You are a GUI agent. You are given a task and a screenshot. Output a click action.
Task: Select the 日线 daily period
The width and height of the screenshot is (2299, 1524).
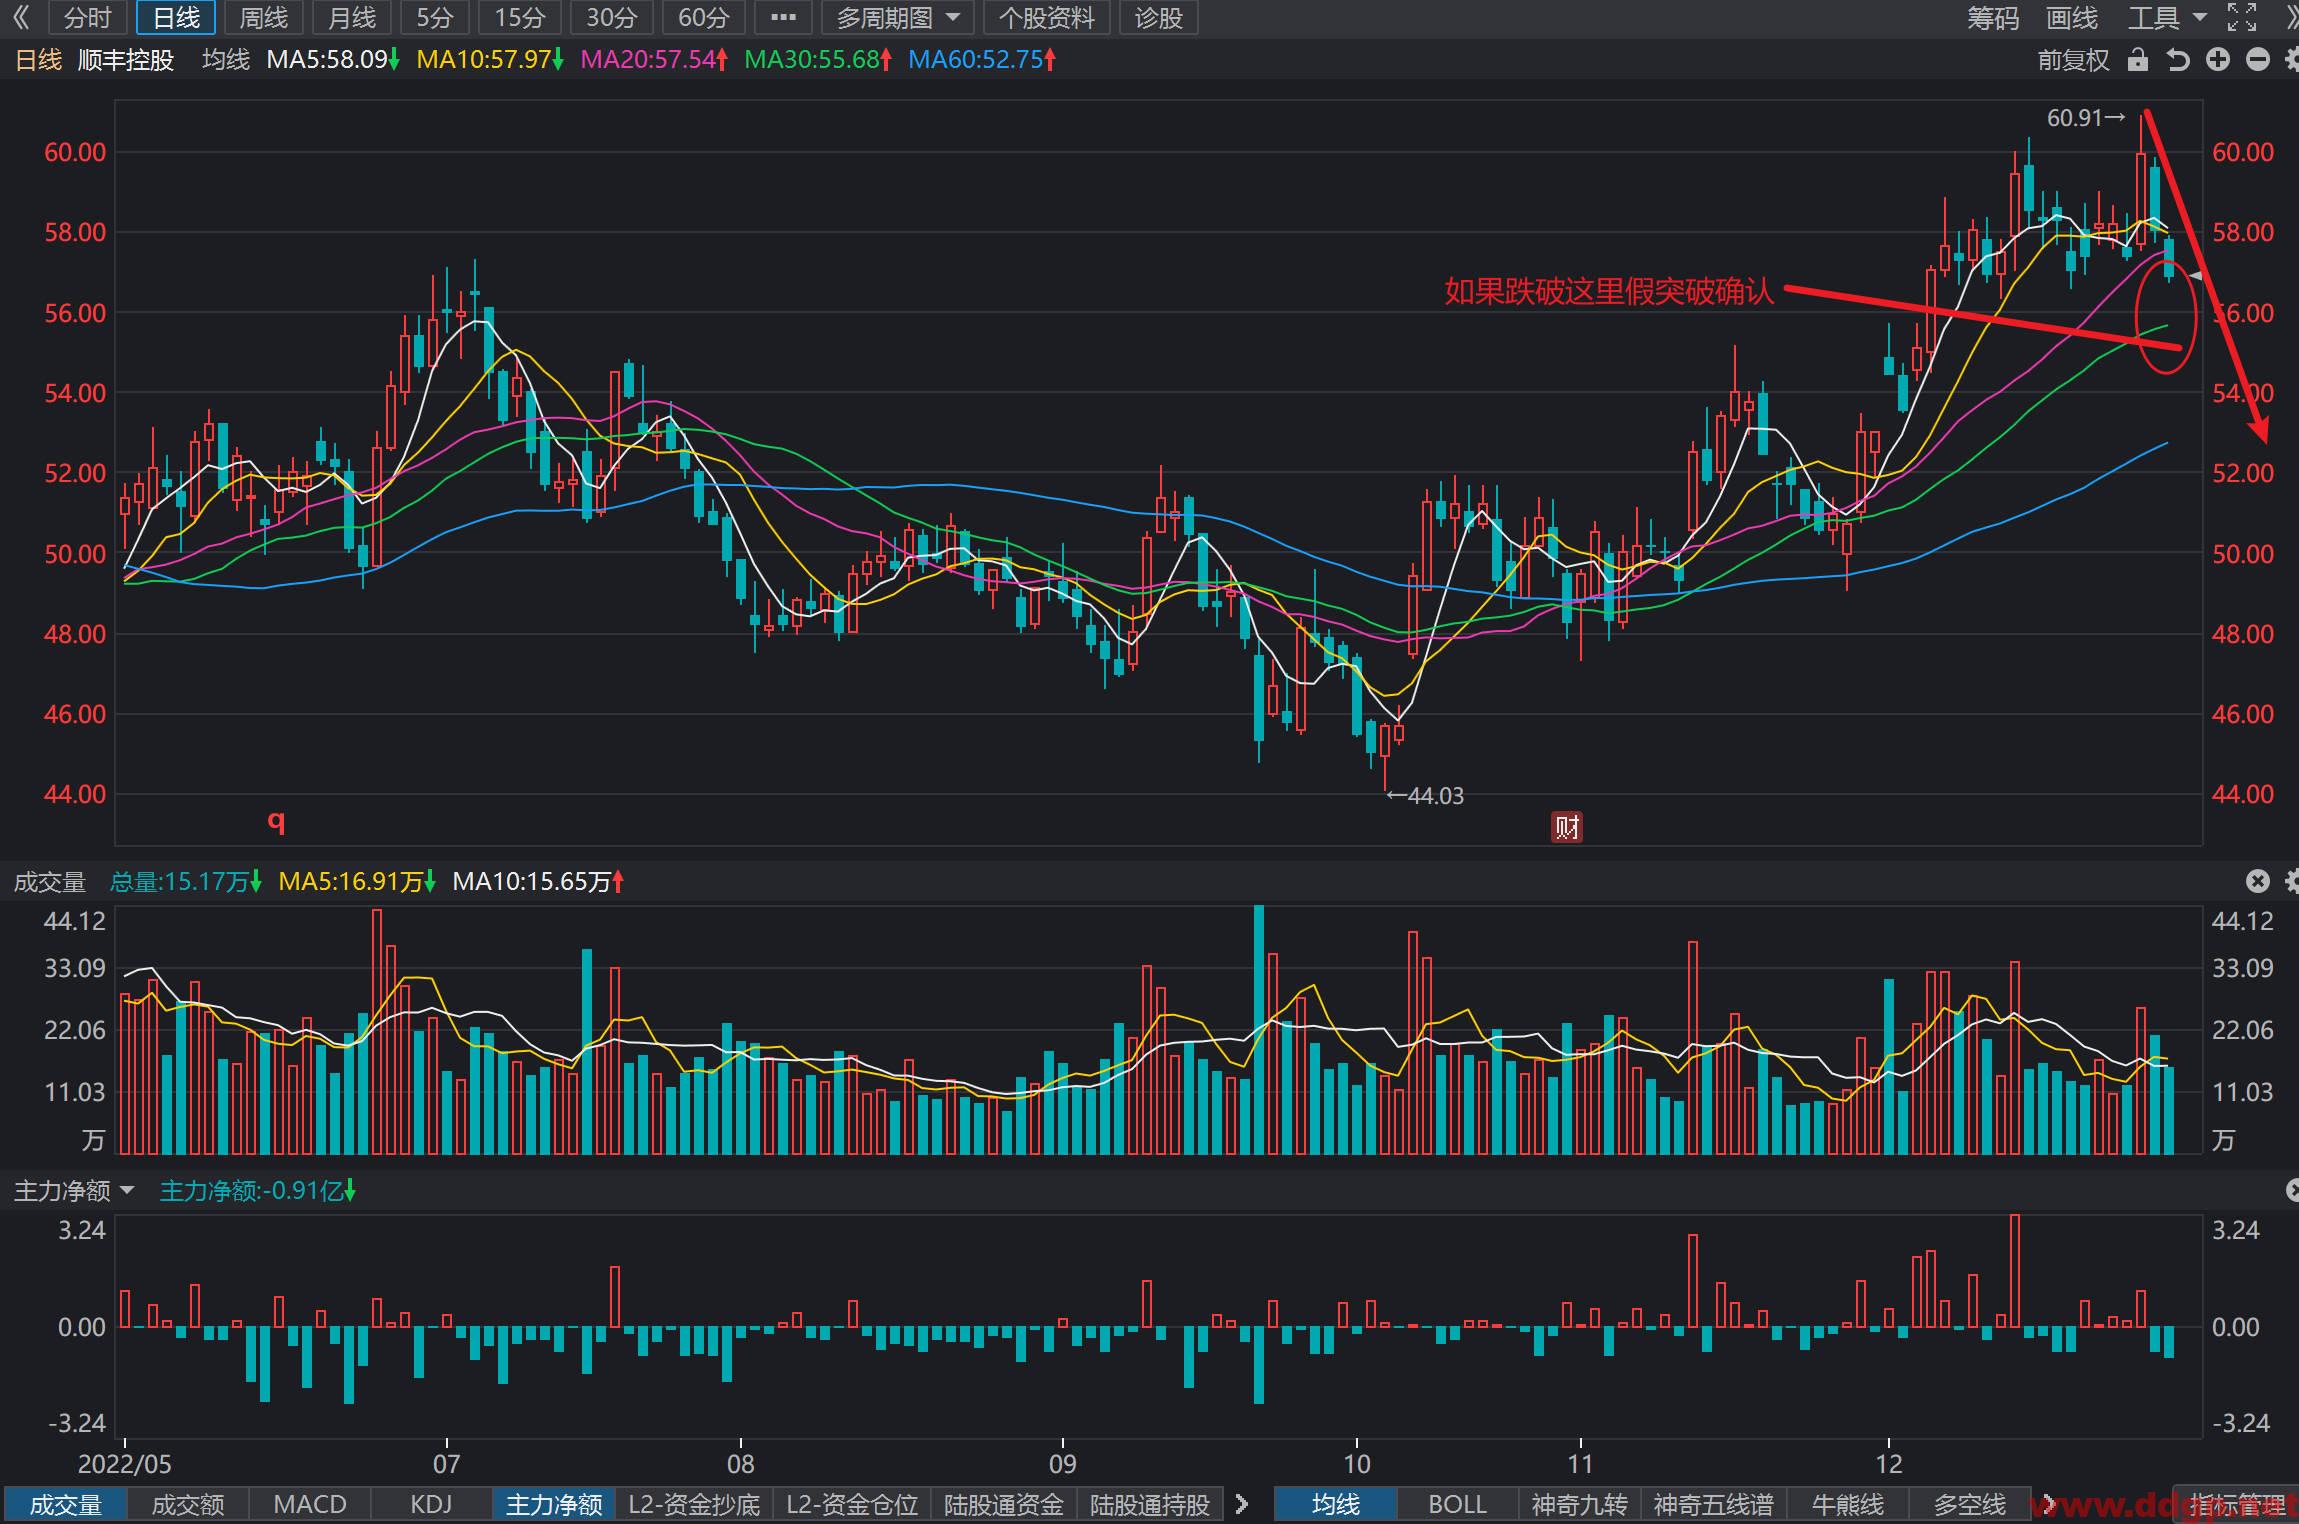(x=176, y=18)
